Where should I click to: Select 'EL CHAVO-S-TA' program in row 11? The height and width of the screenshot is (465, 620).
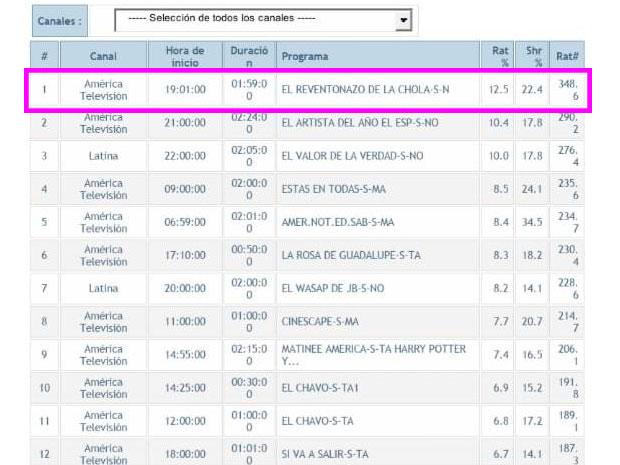(318, 421)
